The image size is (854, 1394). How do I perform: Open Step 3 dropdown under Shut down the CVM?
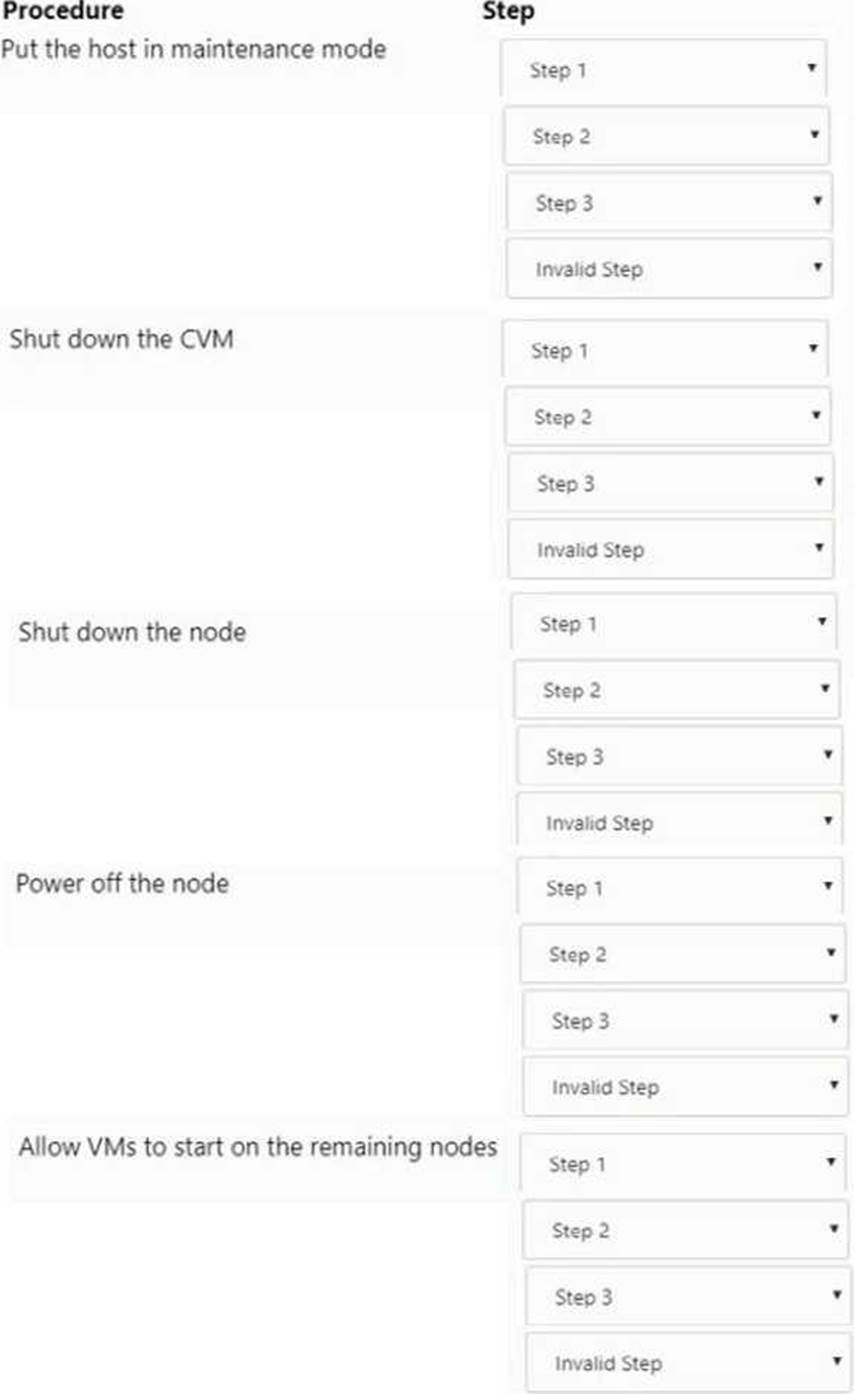[x=670, y=484]
